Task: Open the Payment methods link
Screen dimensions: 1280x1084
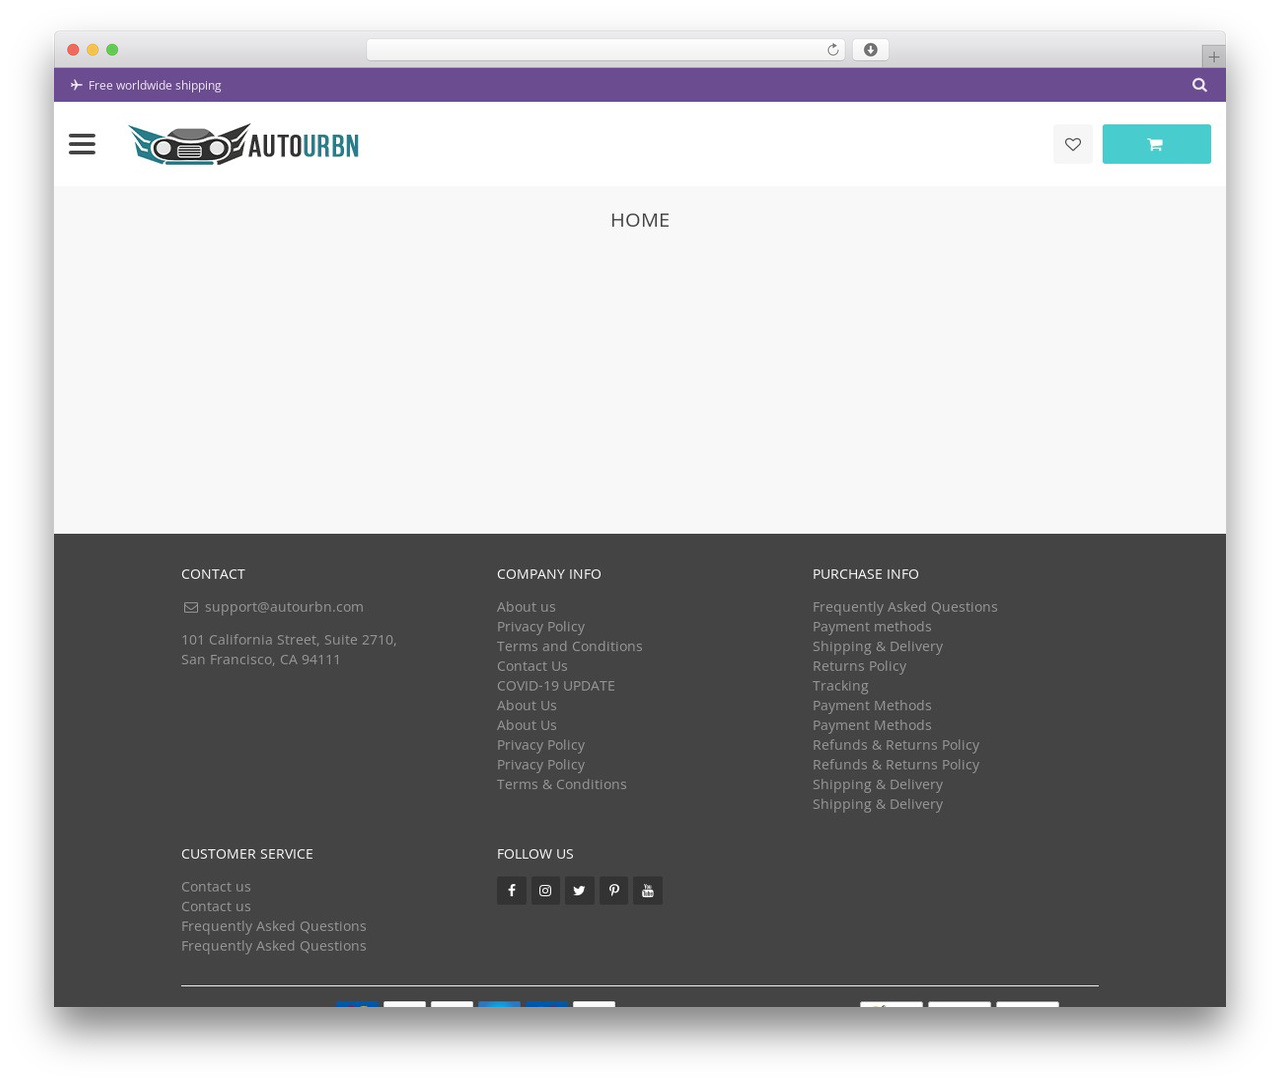Action: [x=872, y=626]
